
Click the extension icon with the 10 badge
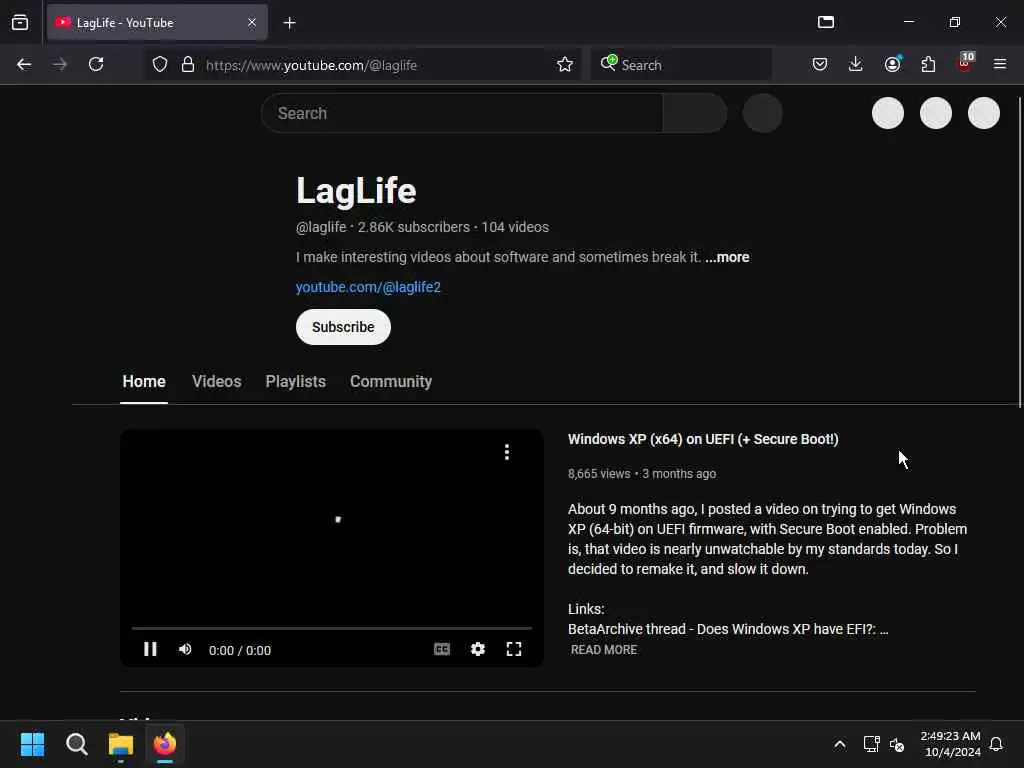965,62
